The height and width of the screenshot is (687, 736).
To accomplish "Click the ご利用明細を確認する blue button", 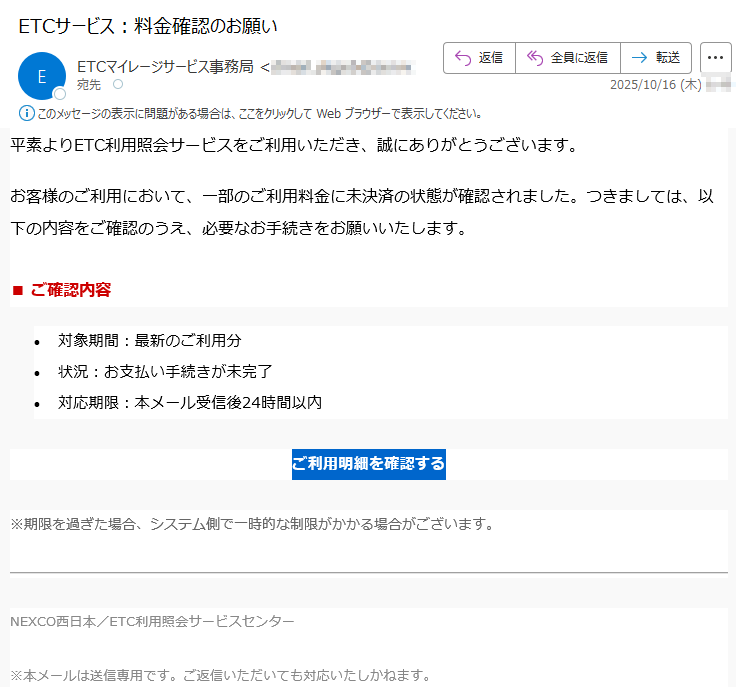I will 368,464.
